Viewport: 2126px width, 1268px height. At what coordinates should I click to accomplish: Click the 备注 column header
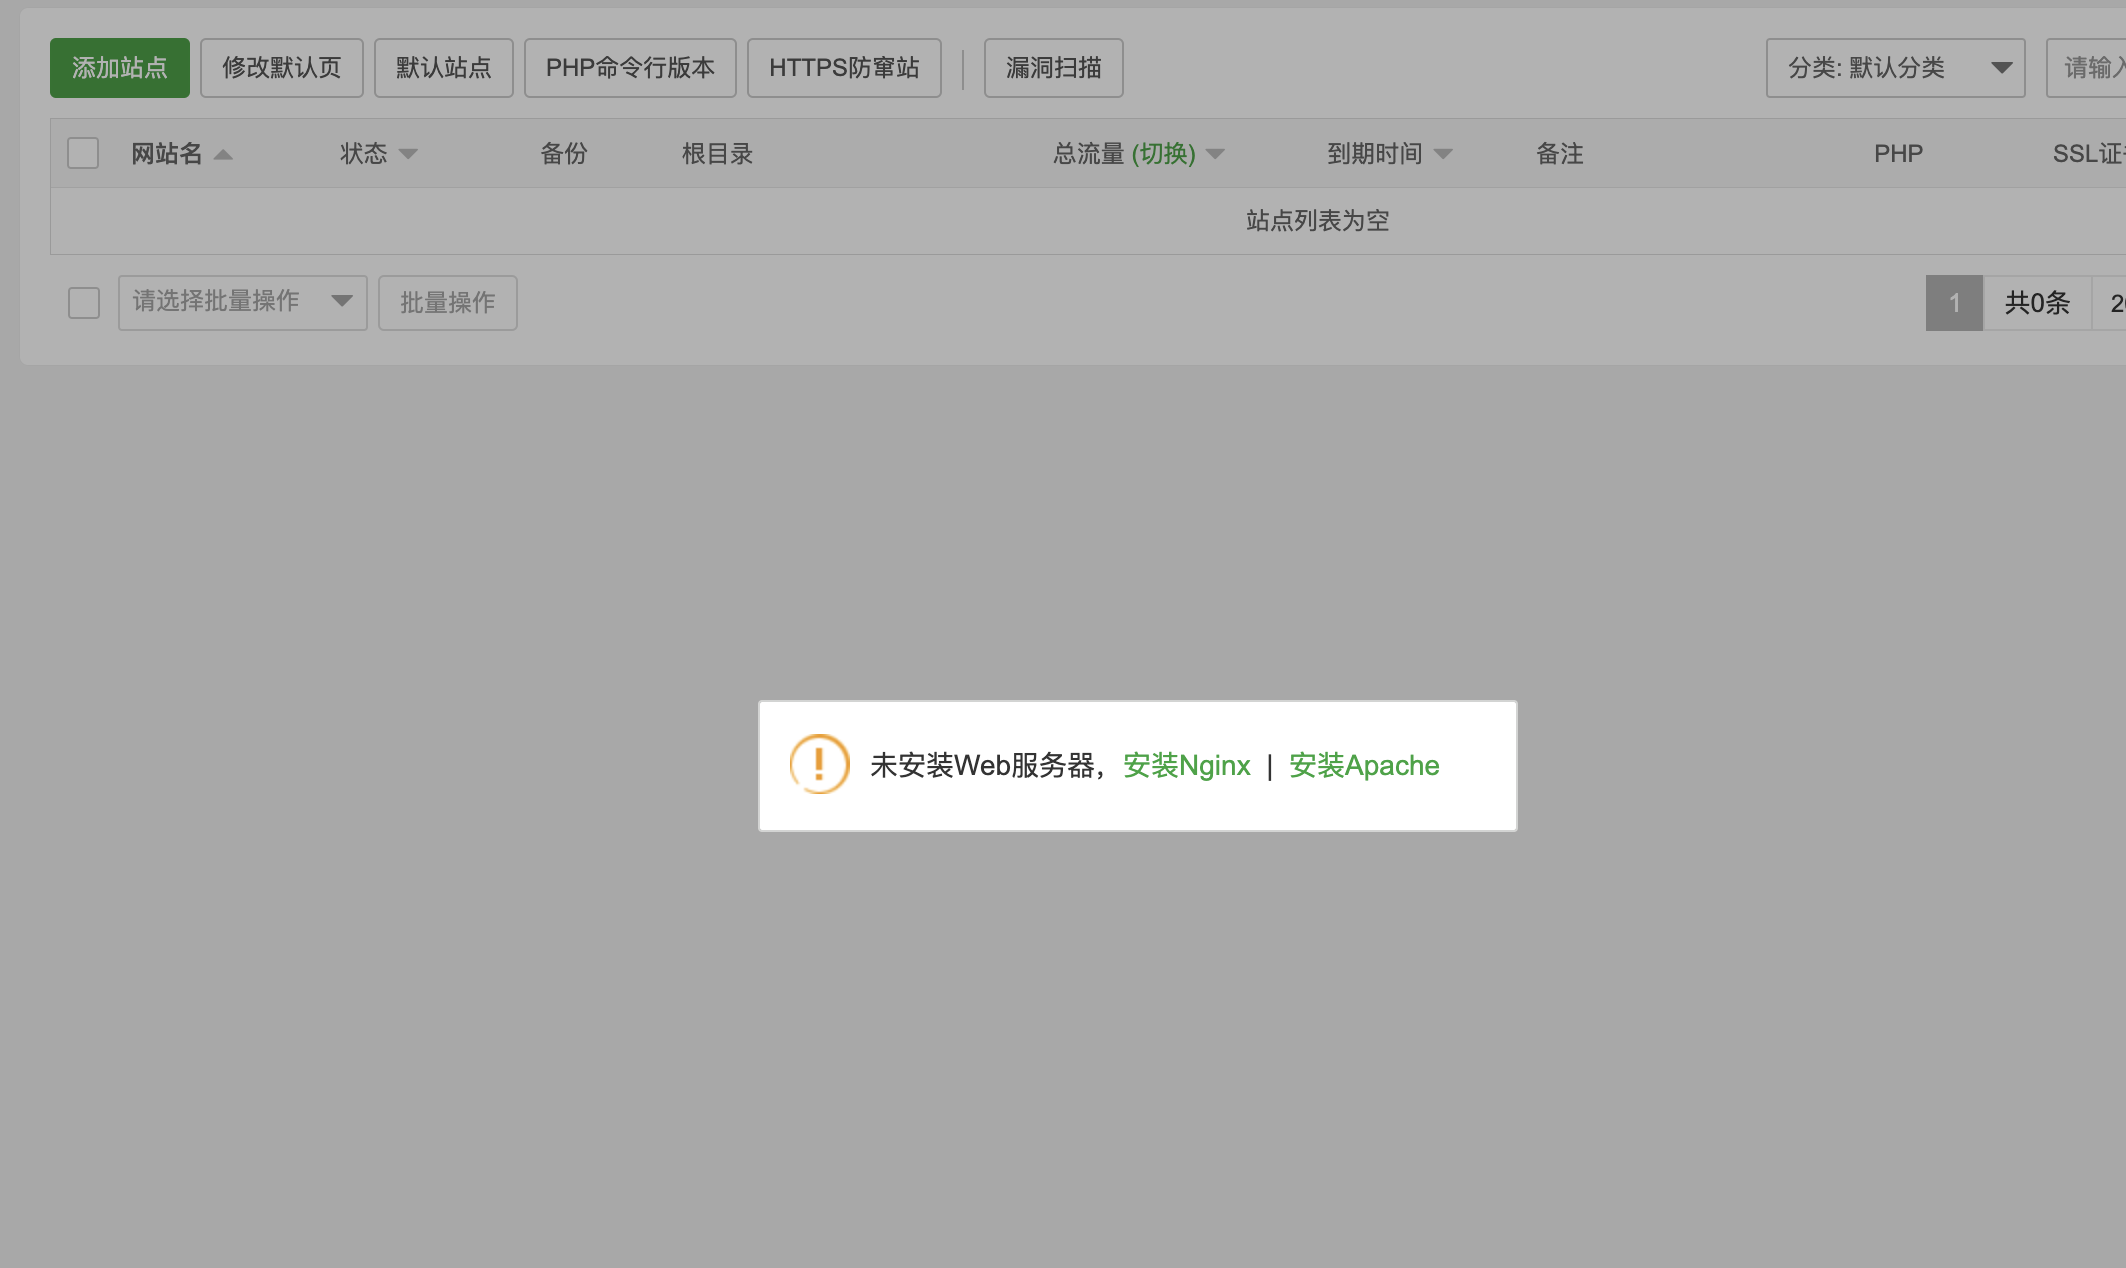click(1560, 153)
